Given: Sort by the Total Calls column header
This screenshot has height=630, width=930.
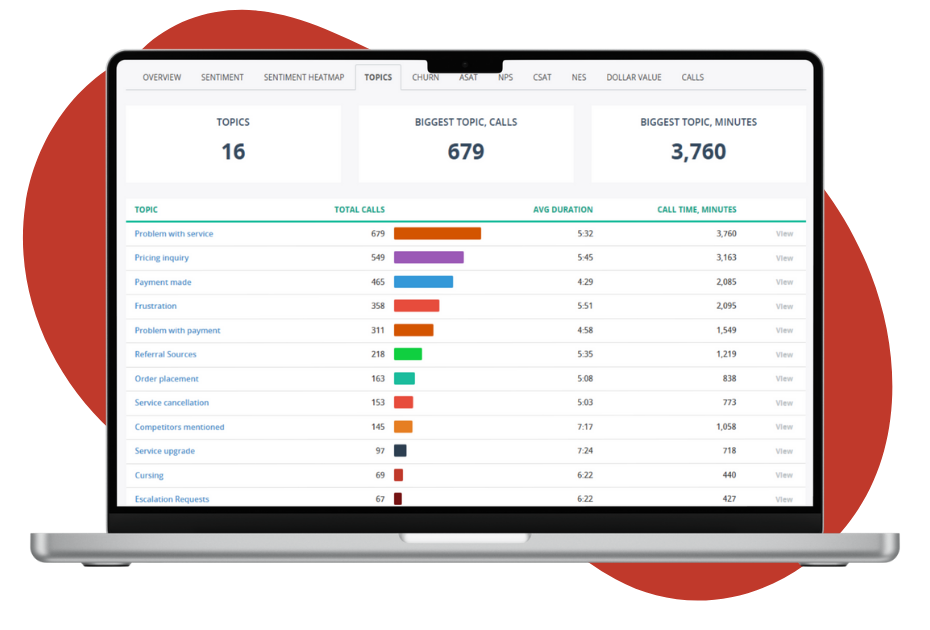Looking at the screenshot, I should click(x=359, y=210).
